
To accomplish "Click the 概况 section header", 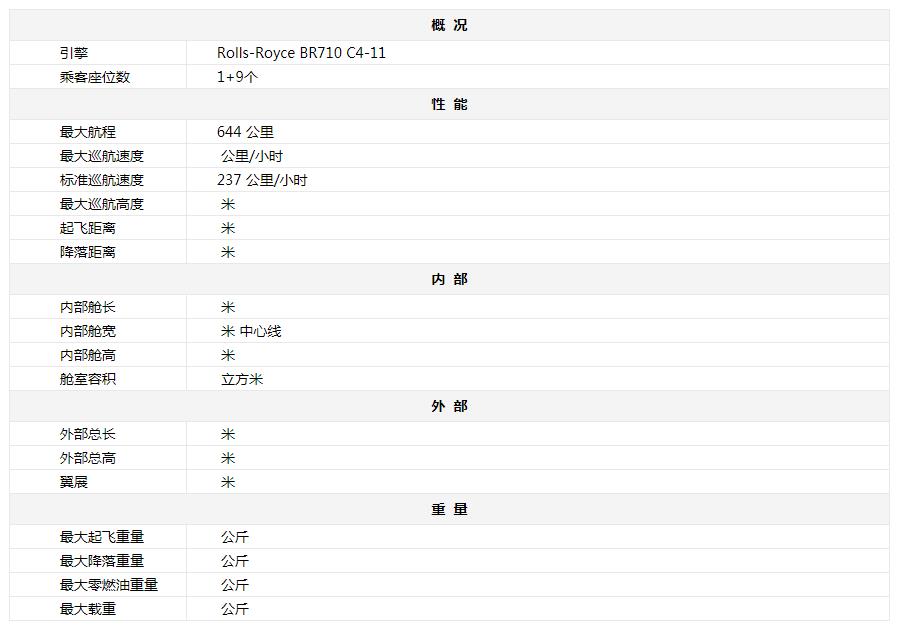I will (x=449, y=25).
